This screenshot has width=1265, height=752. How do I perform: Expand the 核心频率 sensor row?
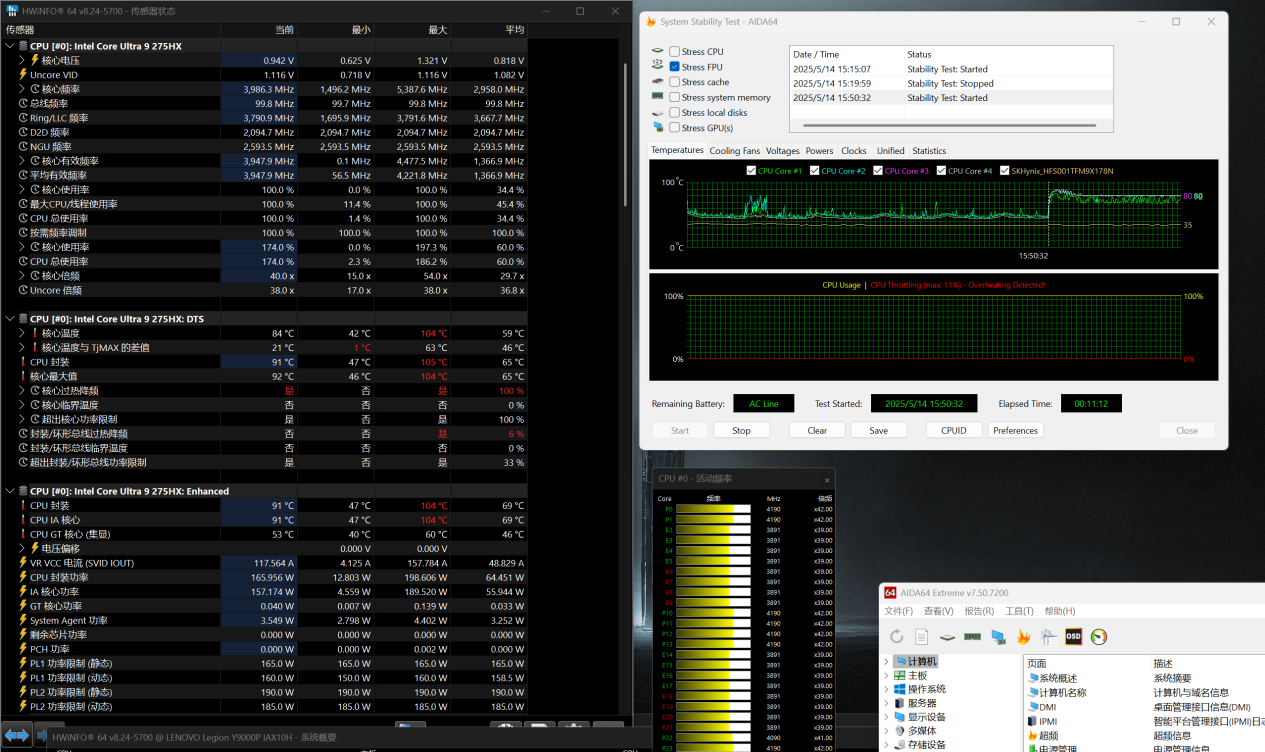(22, 89)
